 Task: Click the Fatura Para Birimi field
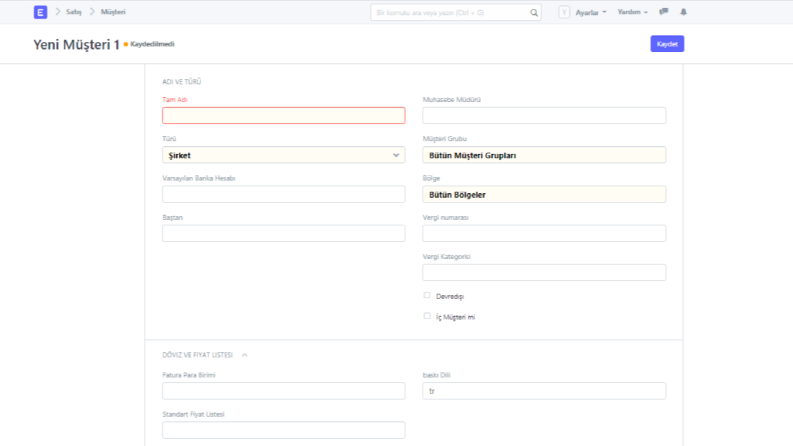pyautogui.click(x=284, y=391)
